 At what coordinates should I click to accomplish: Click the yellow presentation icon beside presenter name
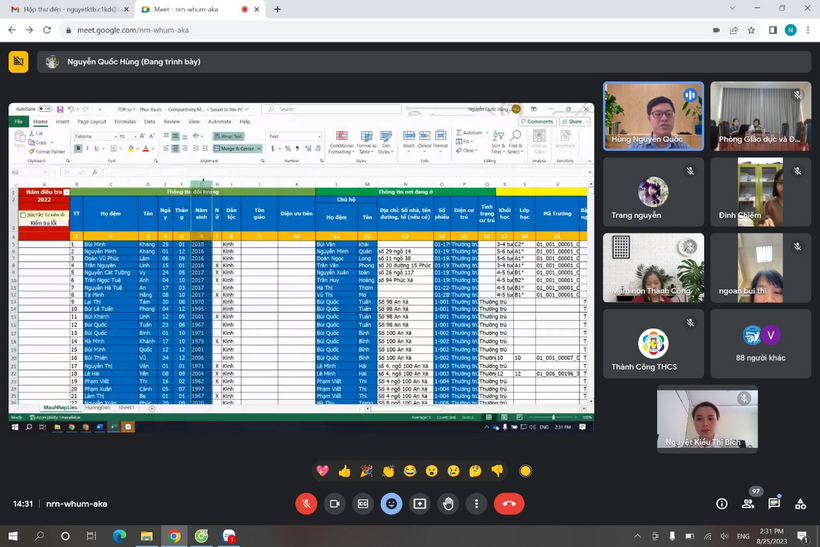(18, 62)
